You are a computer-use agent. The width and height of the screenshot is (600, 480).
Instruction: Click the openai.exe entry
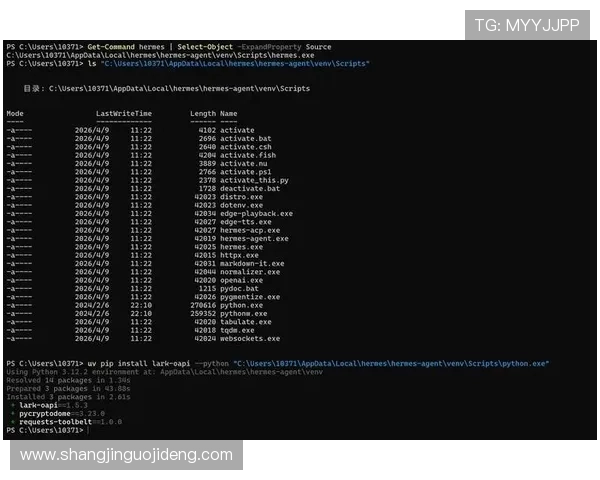[x=241, y=280]
